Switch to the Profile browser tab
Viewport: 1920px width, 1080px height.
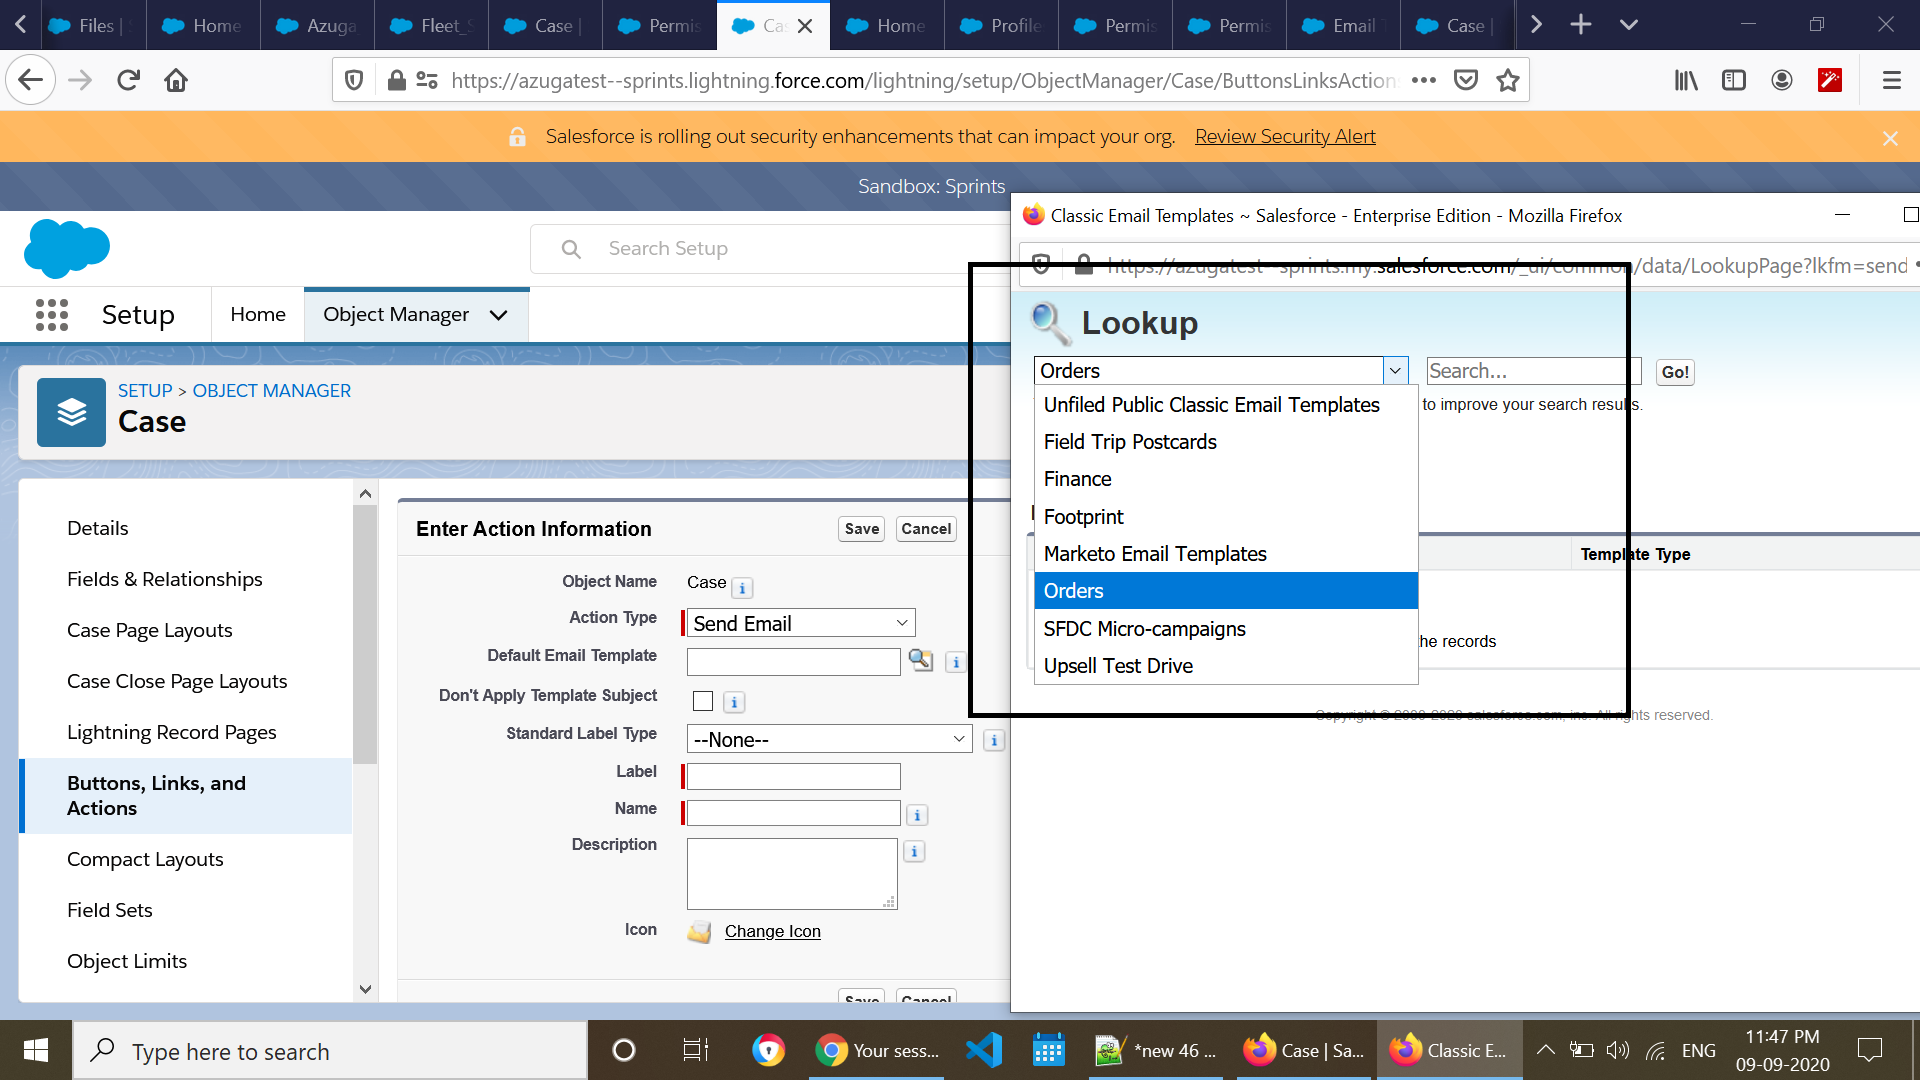pos(1001,25)
